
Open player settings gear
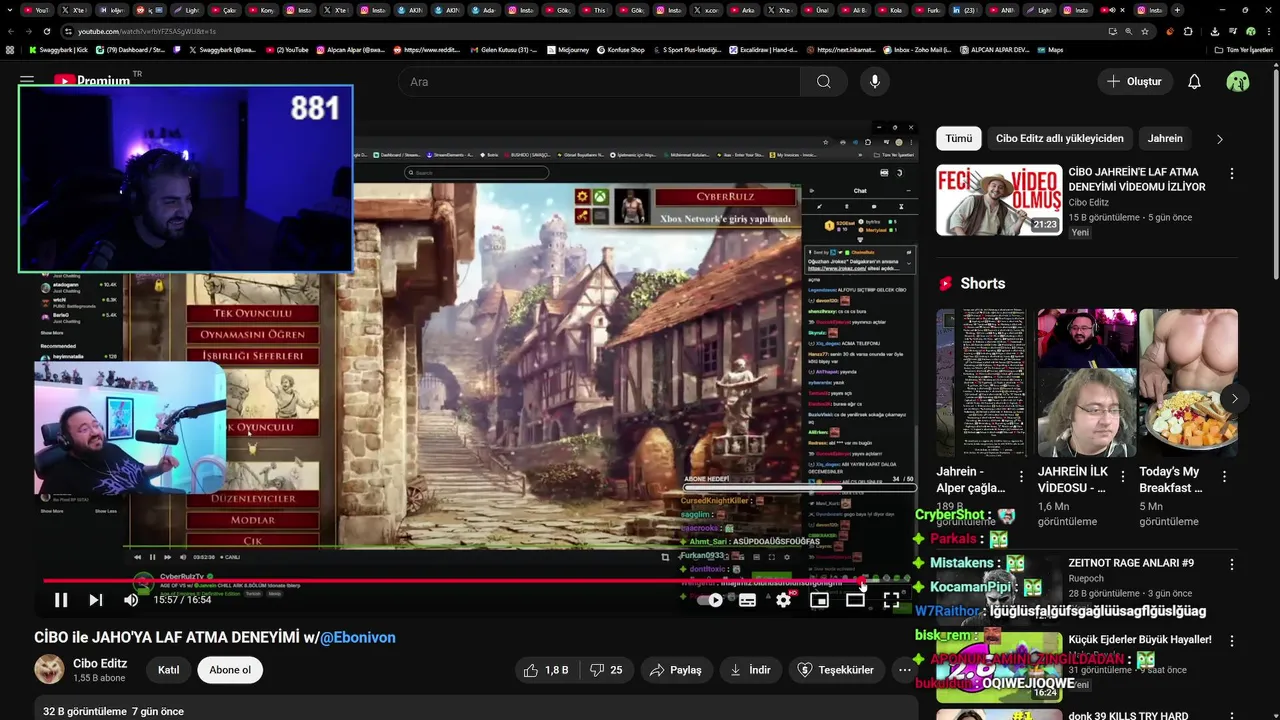[783, 600]
